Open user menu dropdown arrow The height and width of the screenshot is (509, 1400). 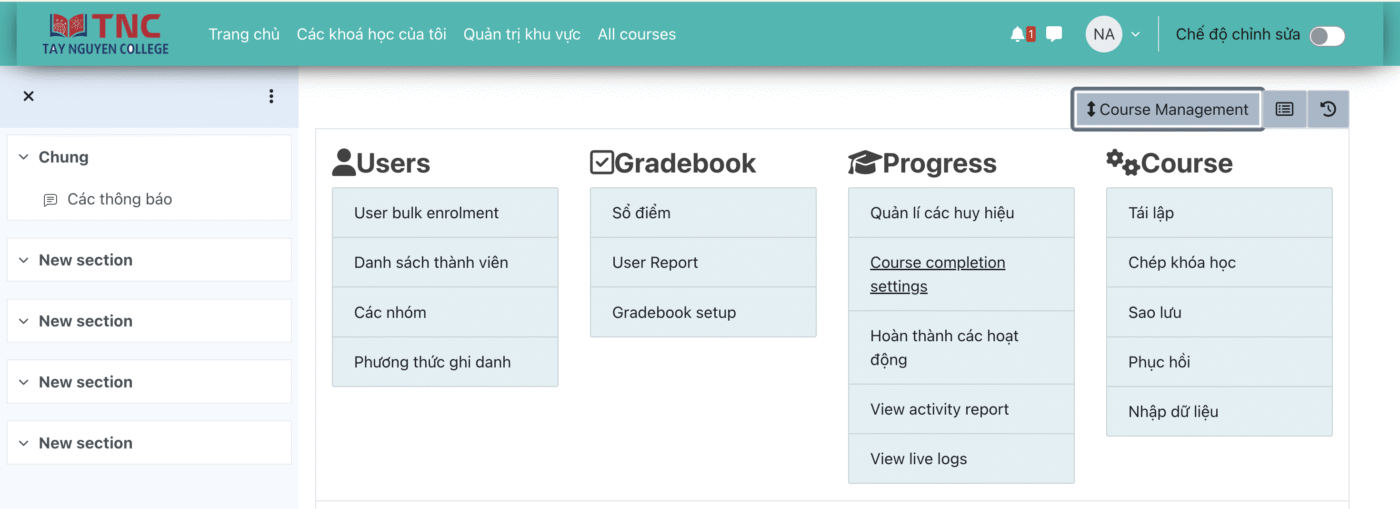(1135, 34)
